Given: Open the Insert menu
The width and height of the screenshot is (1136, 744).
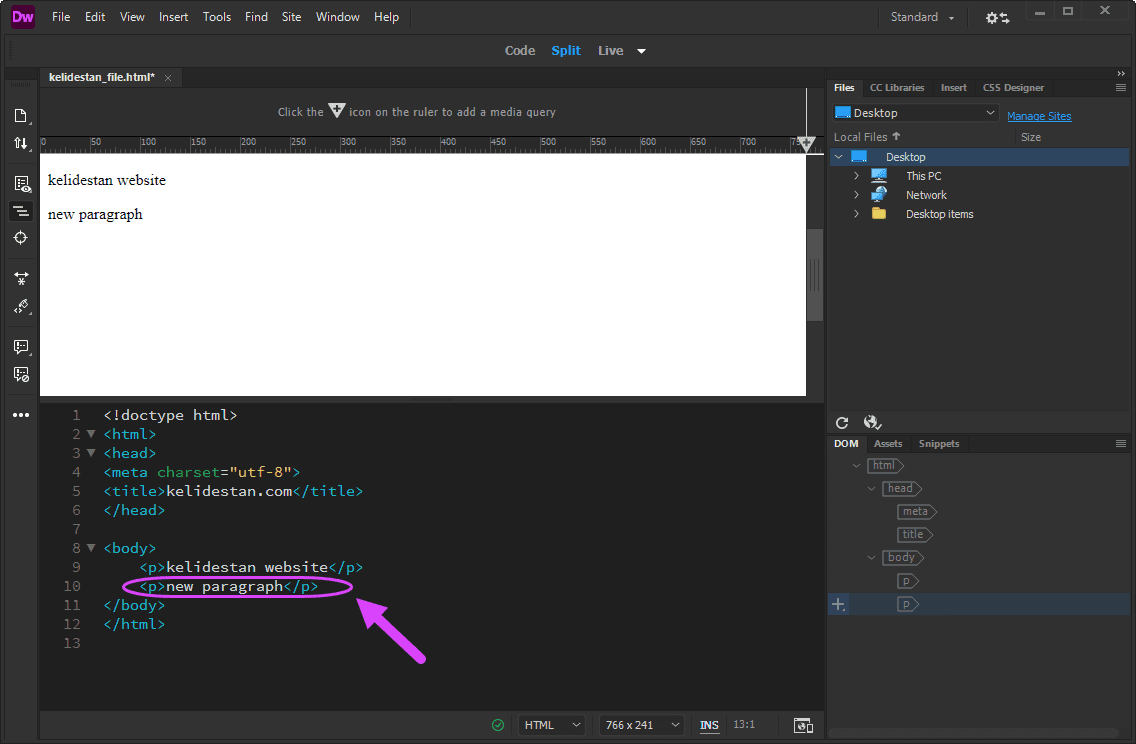Looking at the screenshot, I should point(174,17).
